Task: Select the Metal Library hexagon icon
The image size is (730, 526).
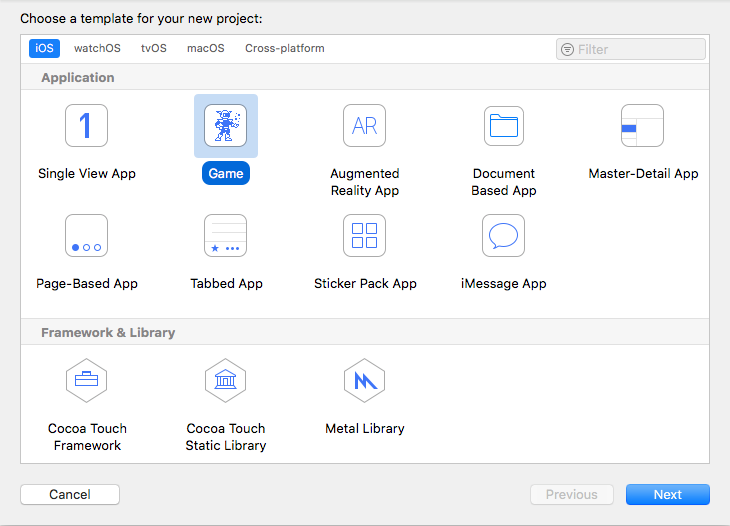Action: pyautogui.click(x=365, y=380)
